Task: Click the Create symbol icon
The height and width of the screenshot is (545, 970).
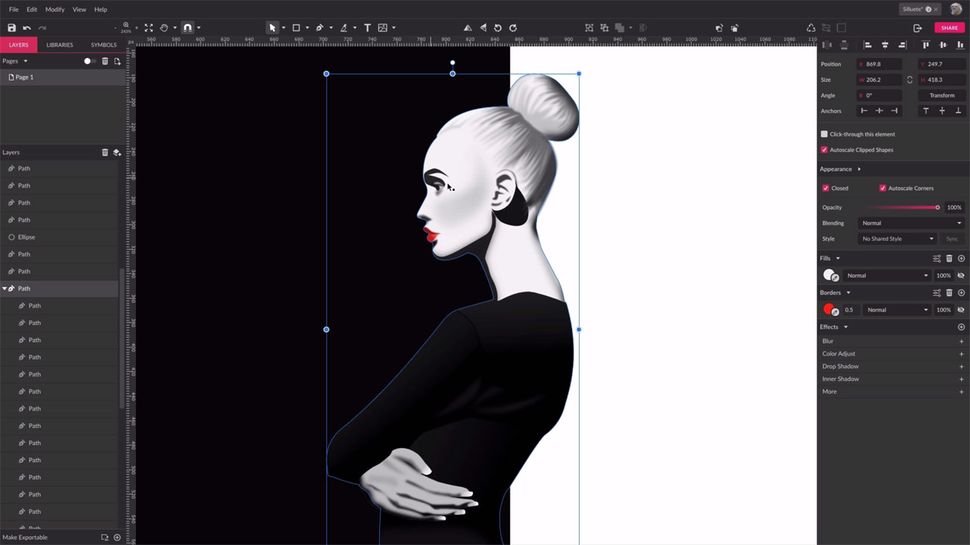Action: (811, 28)
